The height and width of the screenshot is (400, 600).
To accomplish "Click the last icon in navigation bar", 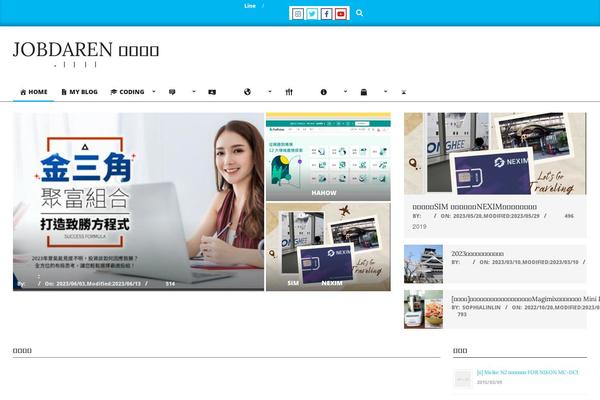I will click(x=404, y=92).
